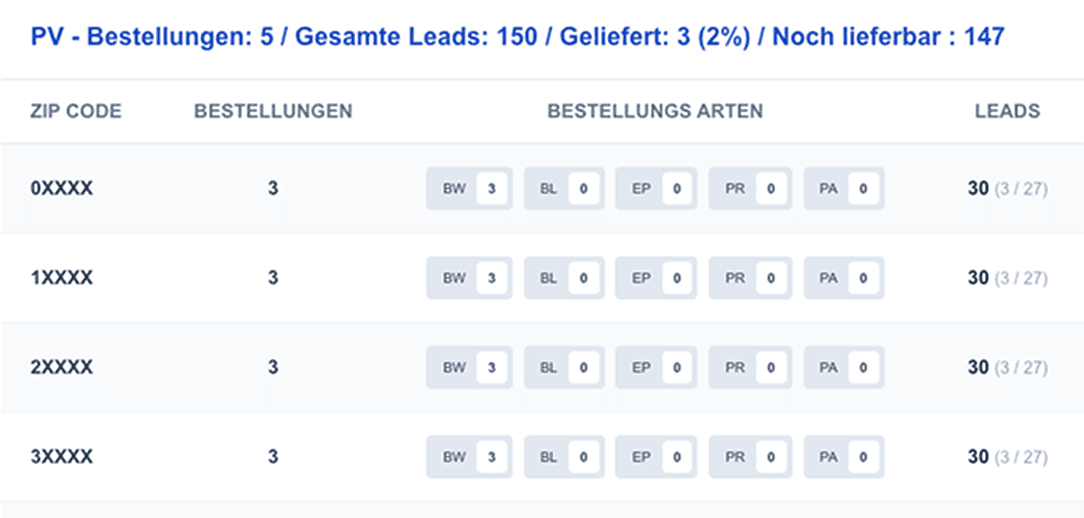
Task: Sort by the BESTELLUNGEN column header
Action: [x=273, y=111]
